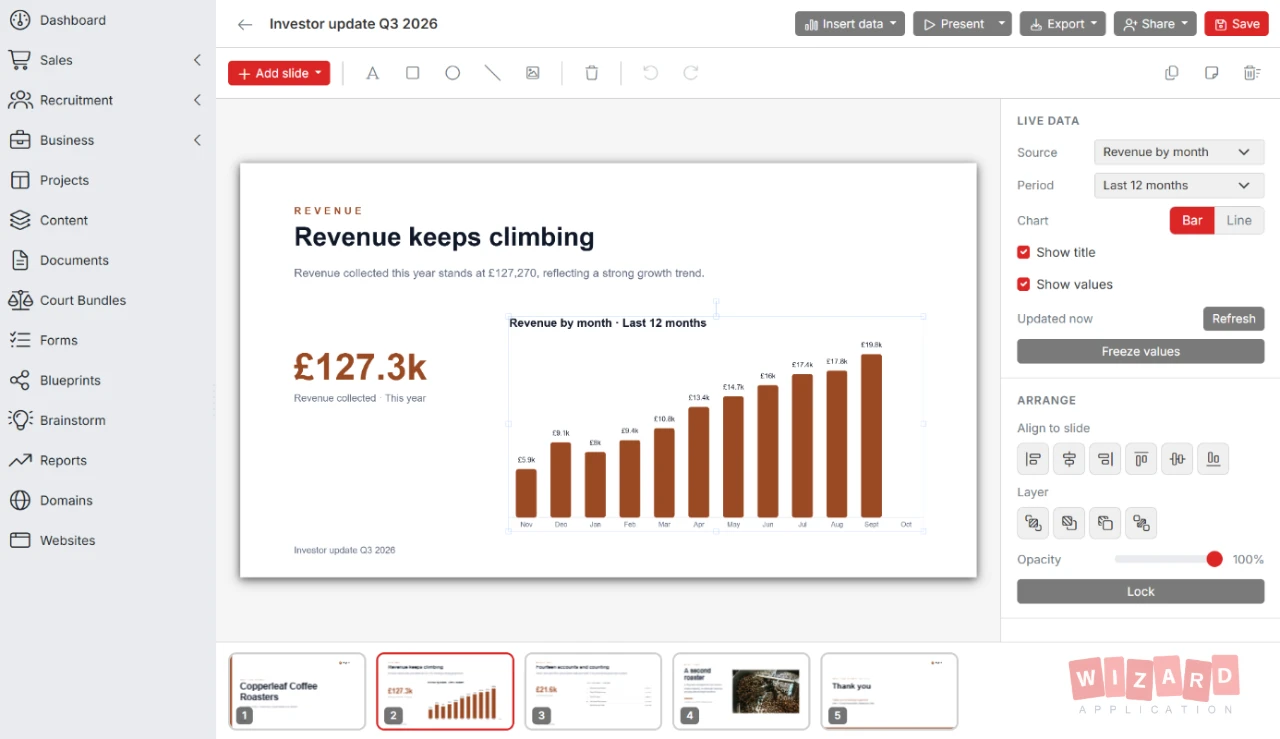Click the £127.3k figure on the slide
The width and height of the screenshot is (1280, 739).
[x=360, y=367]
